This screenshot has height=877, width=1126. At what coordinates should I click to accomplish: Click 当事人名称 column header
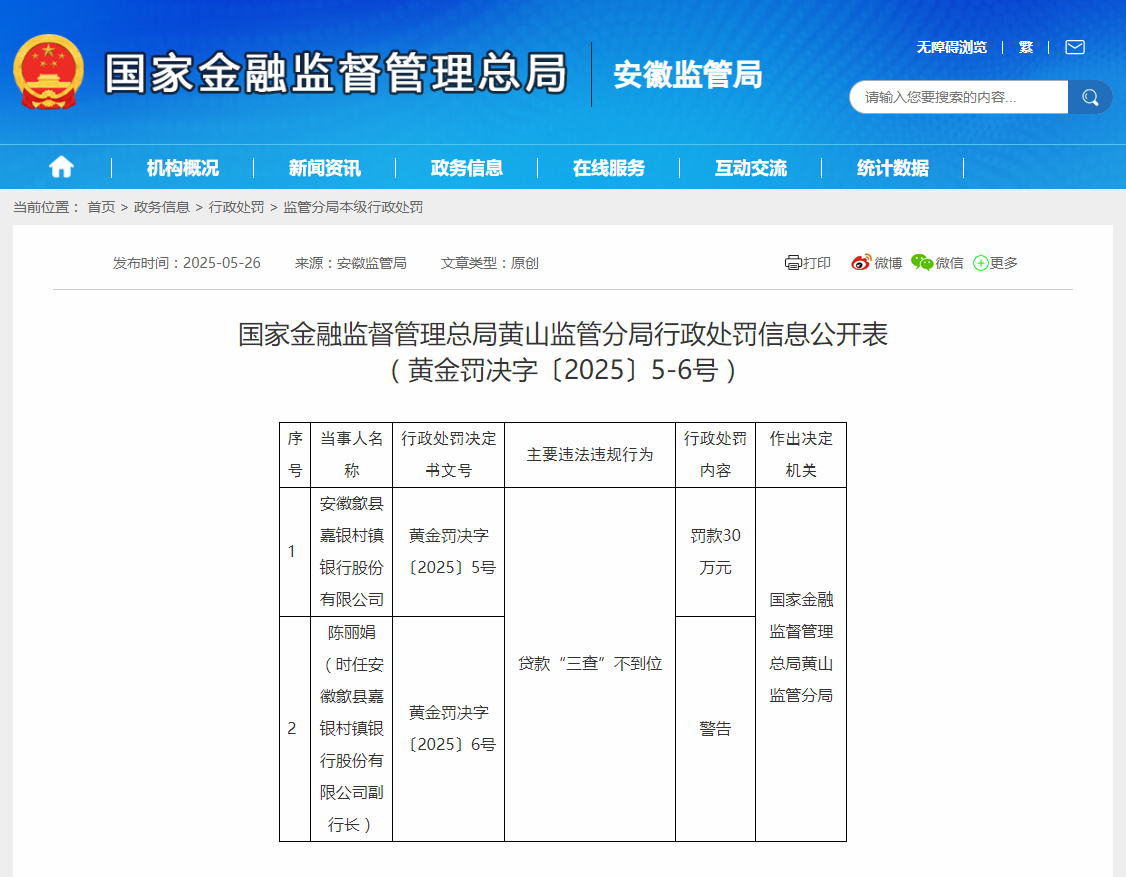(x=352, y=455)
